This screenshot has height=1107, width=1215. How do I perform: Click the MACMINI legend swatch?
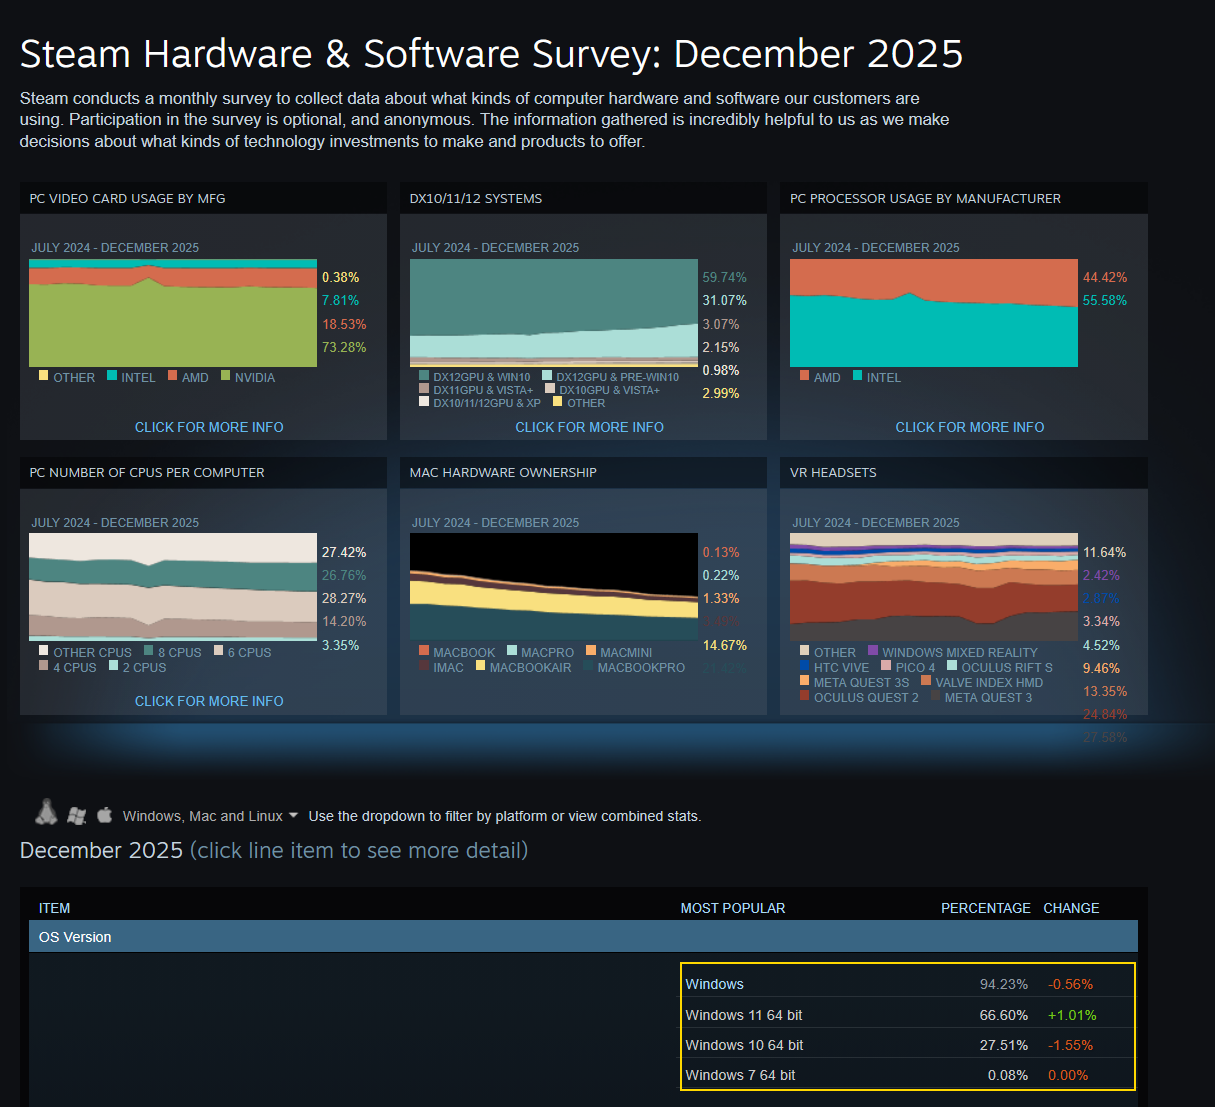[591, 651]
